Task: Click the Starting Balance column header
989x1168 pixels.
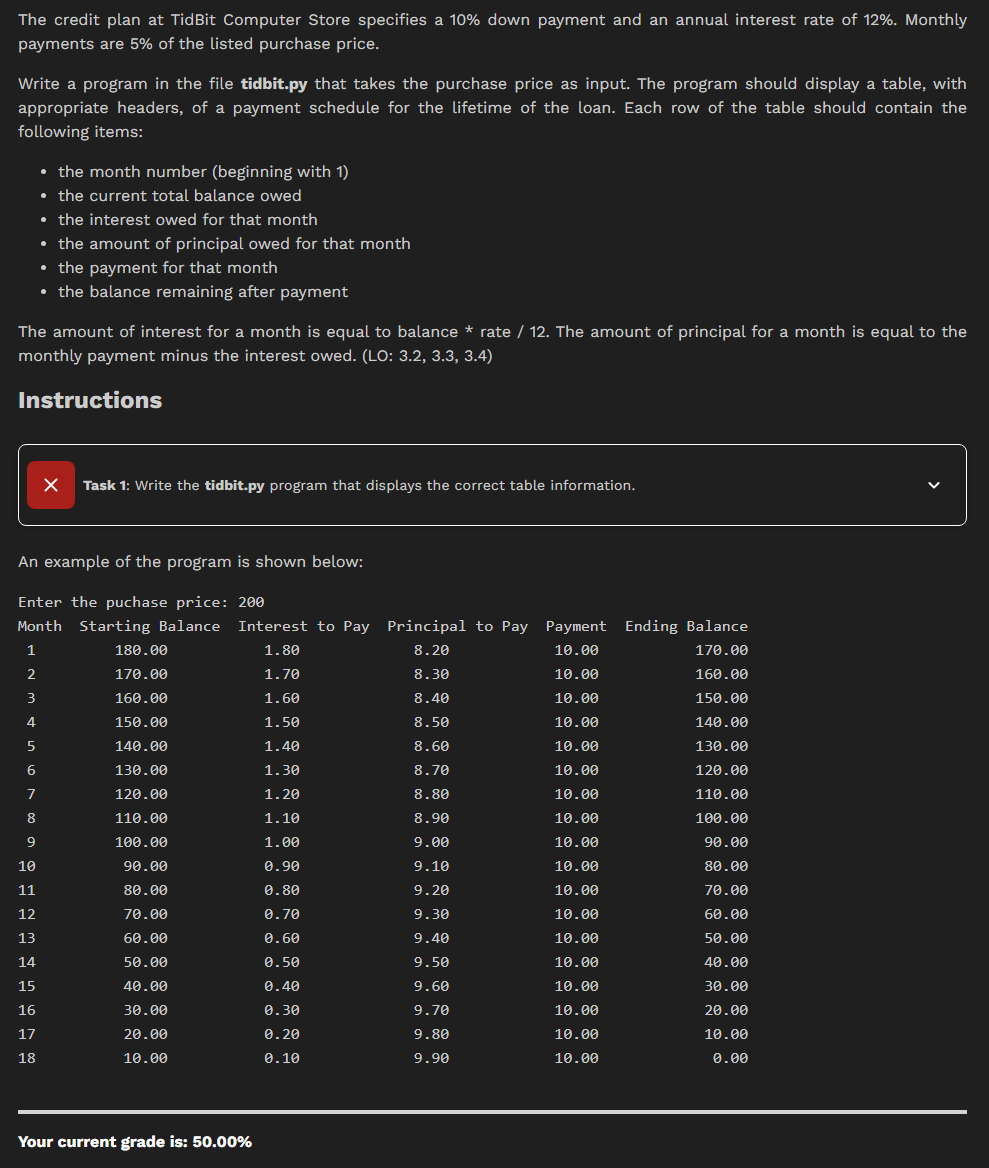Action: click(x=149, y=625)
